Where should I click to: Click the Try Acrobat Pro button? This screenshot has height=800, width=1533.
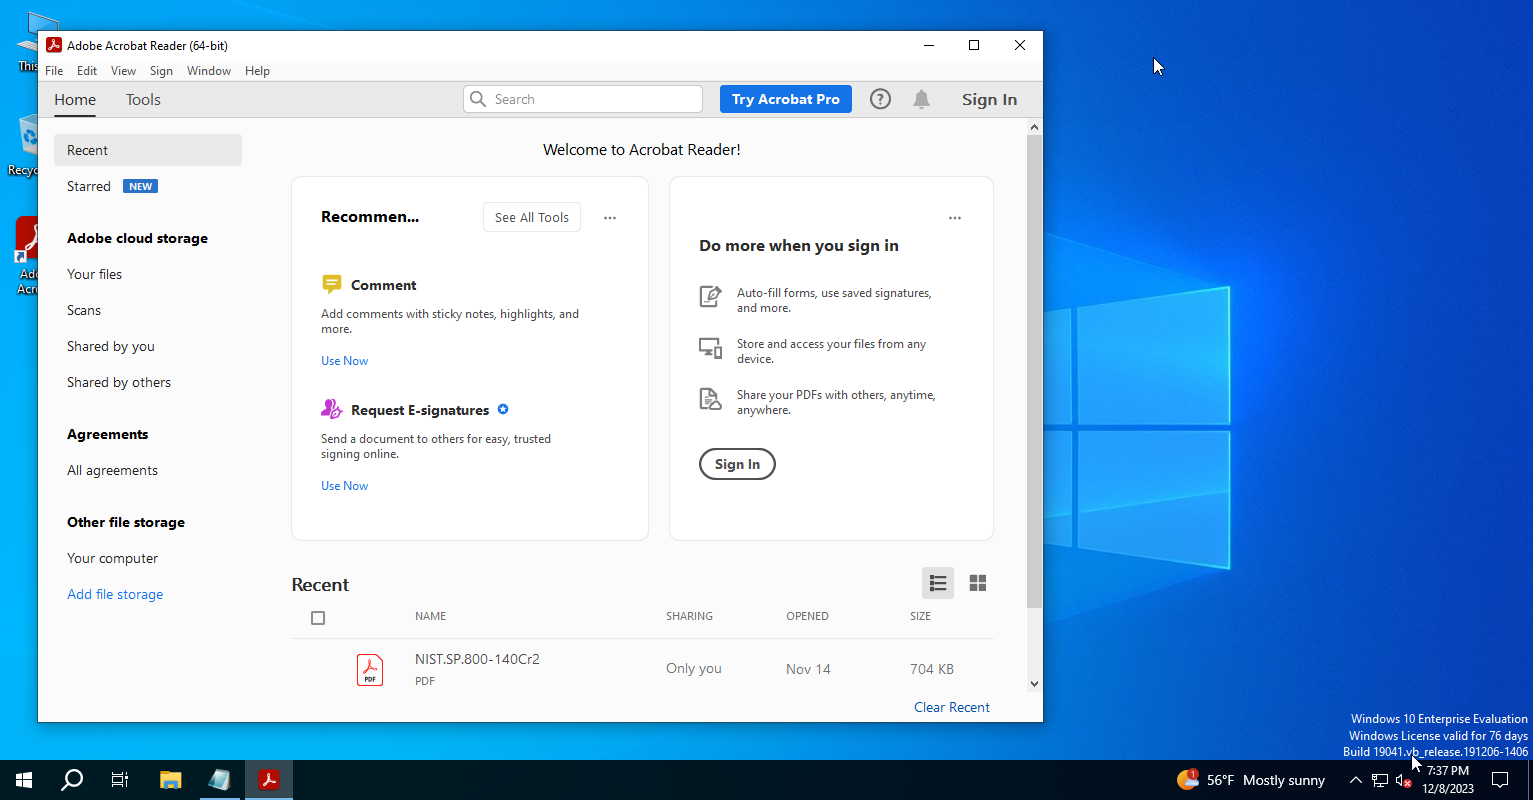point(786,99)
